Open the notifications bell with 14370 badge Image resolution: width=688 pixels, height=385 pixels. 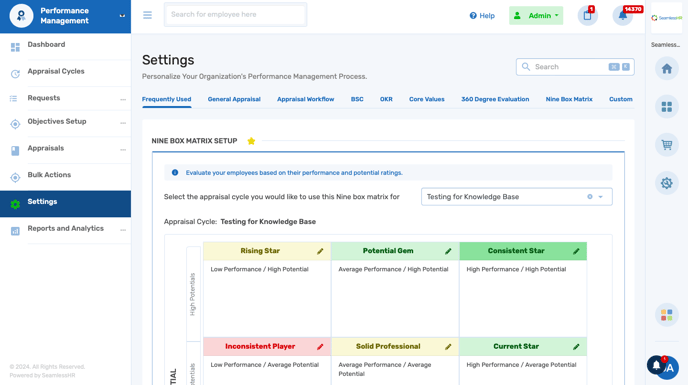622,16
